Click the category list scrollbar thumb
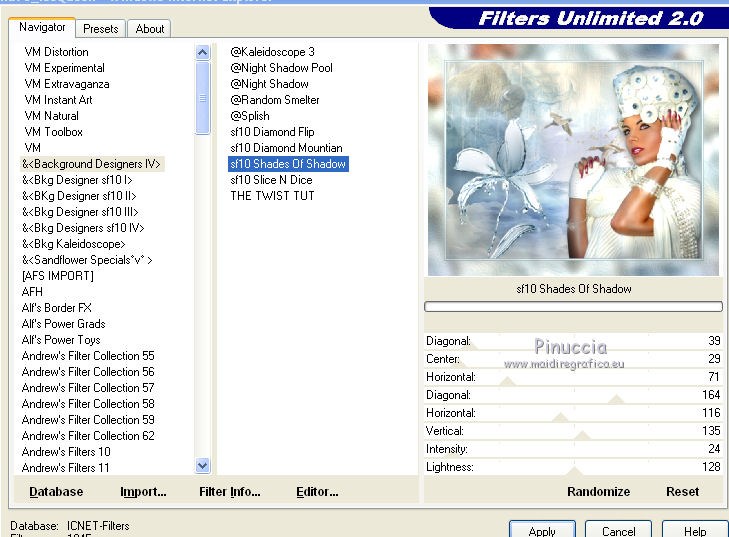This screenshot has height=537, width=729. [x=202, y=98]
